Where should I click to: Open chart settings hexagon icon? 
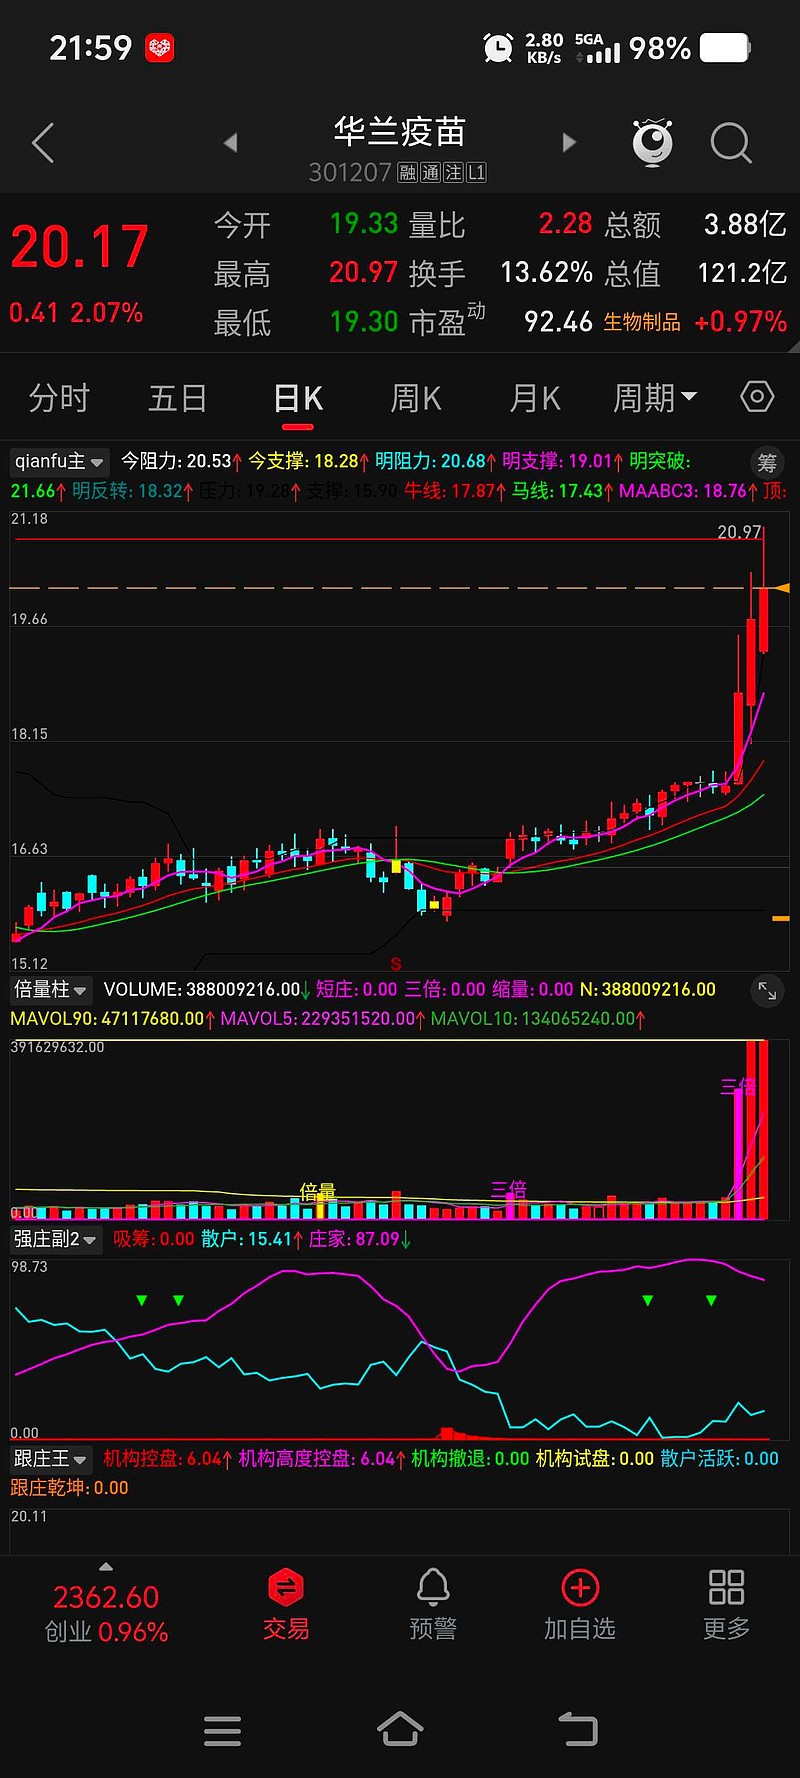pos(757,397)
